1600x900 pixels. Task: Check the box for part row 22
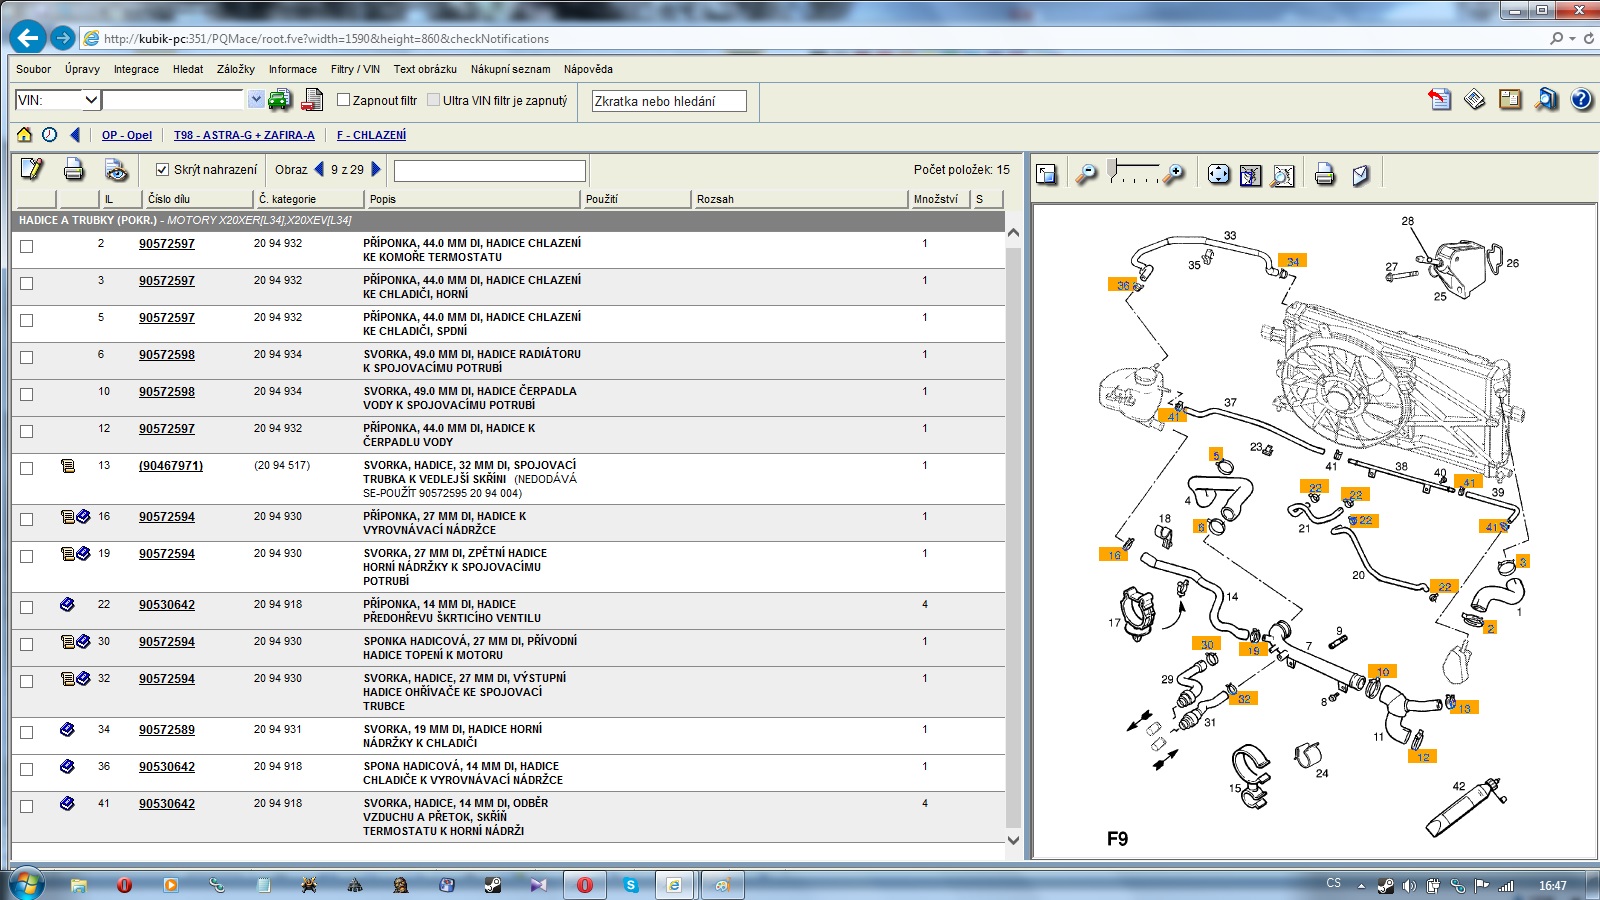pos(27,608)
